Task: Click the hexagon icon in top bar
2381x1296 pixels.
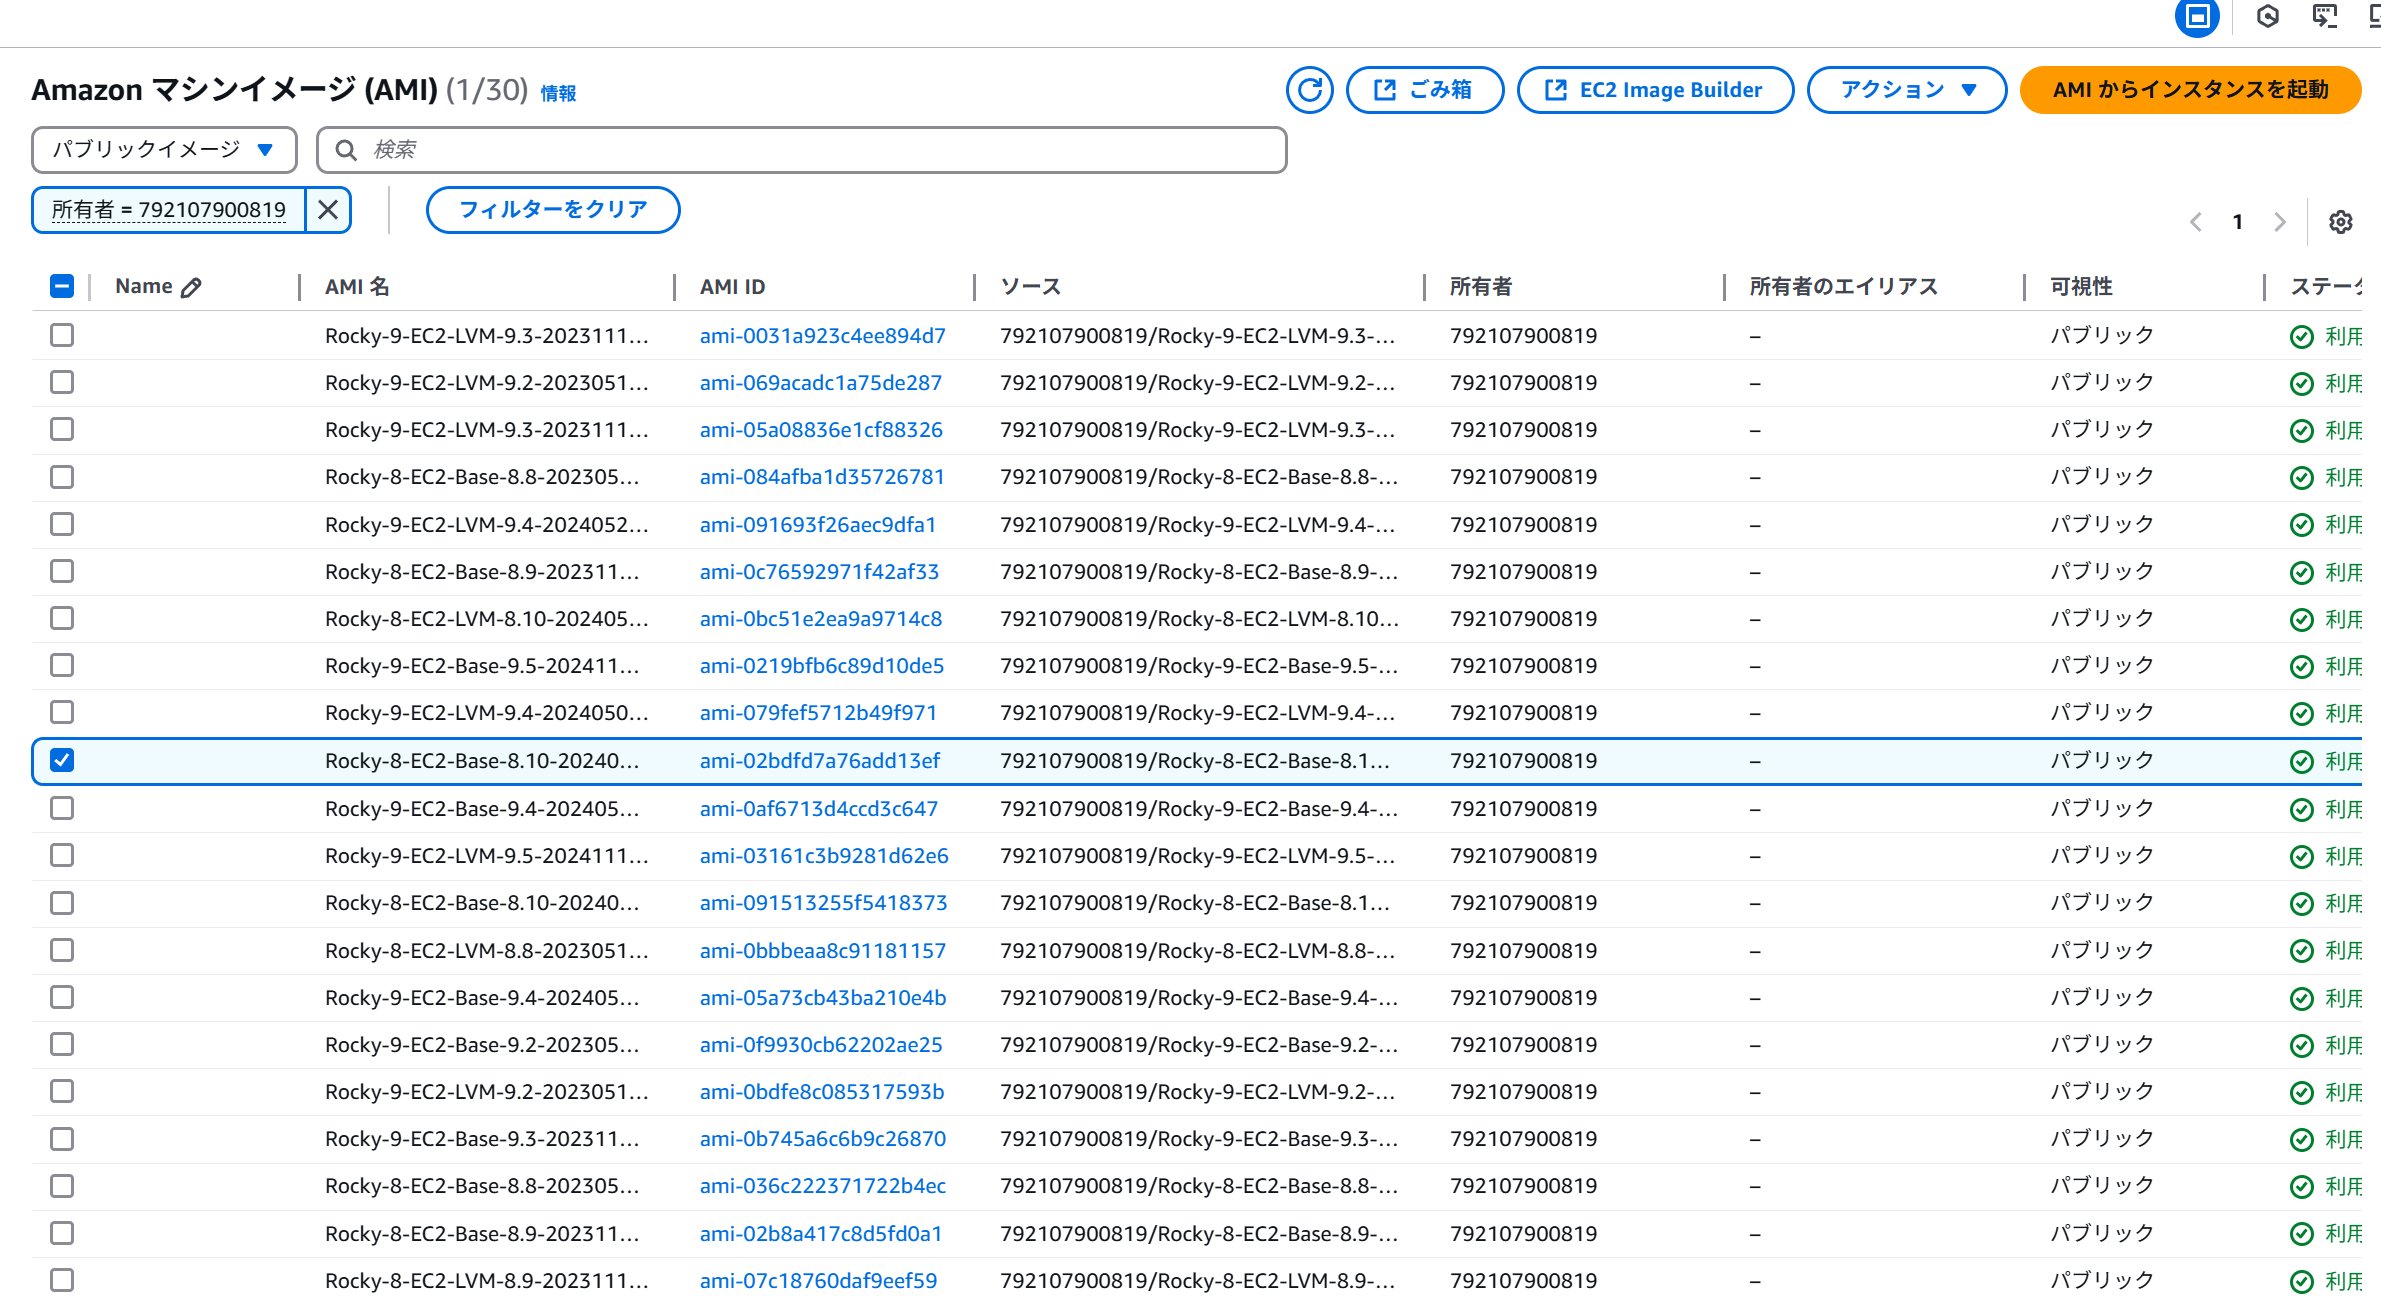Action: (2267, 16)
